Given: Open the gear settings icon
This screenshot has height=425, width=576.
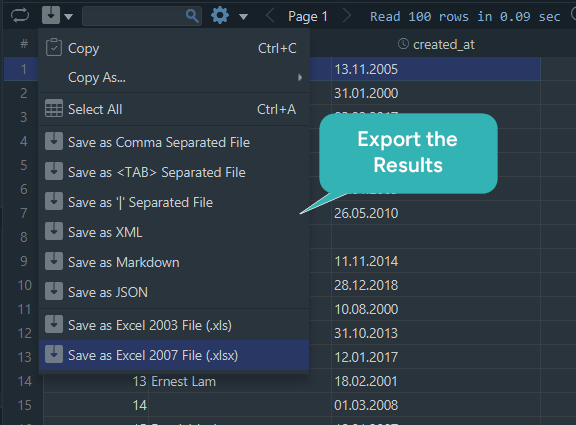Looking at the screenshot, I should (x=220, y=16).
